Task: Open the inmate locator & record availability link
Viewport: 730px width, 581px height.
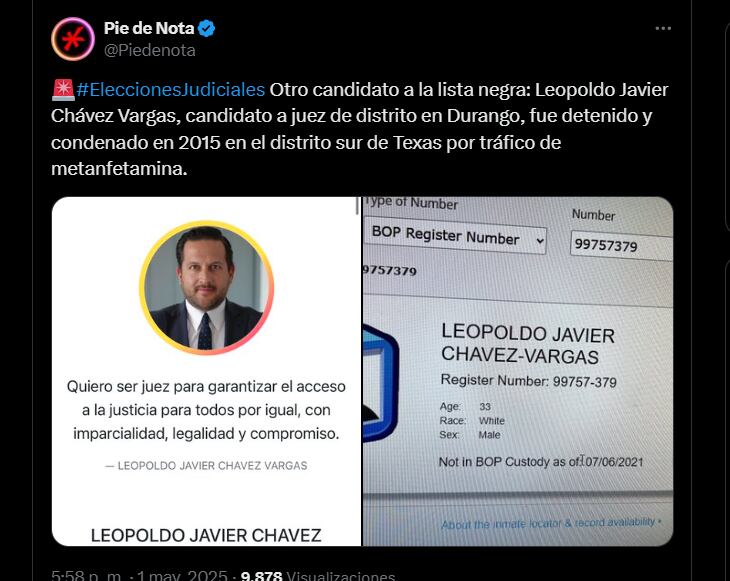Action: (548, 523)
